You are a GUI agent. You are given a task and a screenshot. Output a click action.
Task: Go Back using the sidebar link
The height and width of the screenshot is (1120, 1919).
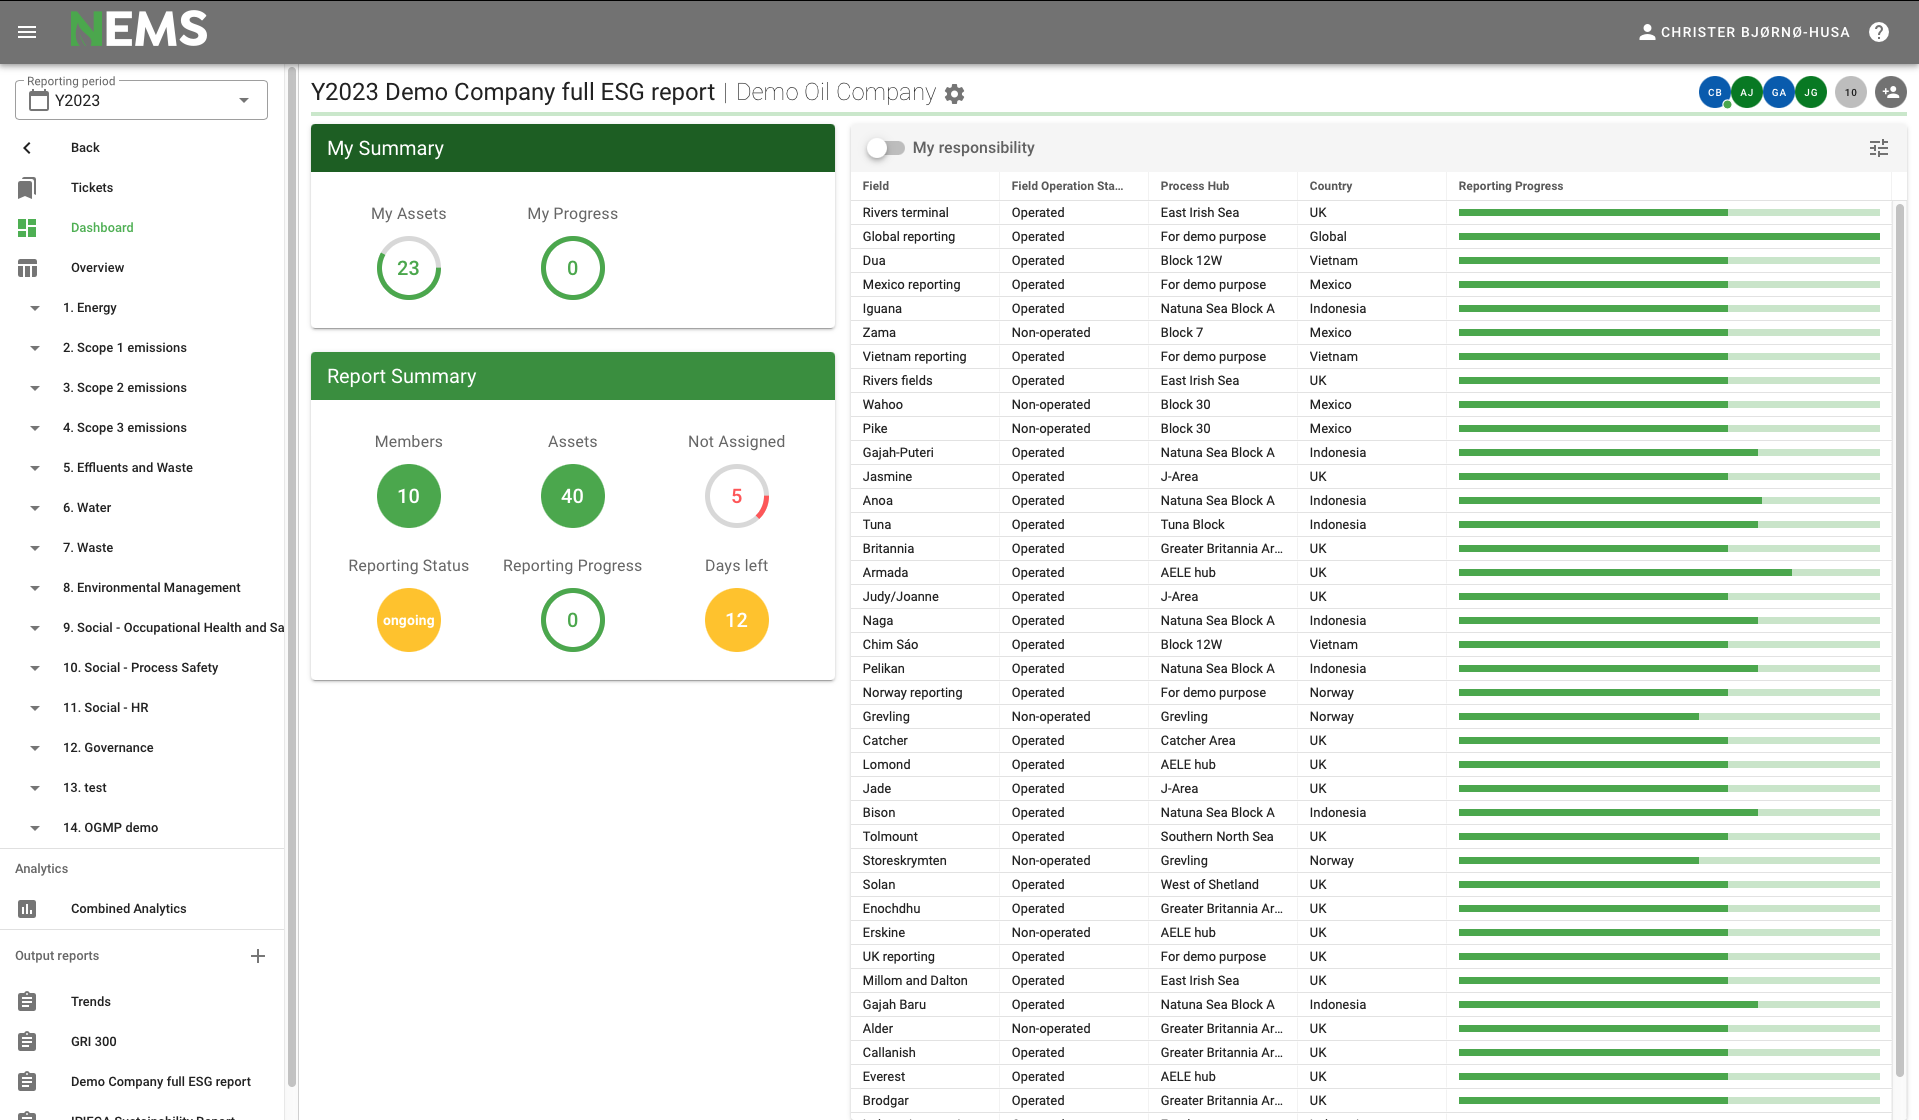pos(85,148)
